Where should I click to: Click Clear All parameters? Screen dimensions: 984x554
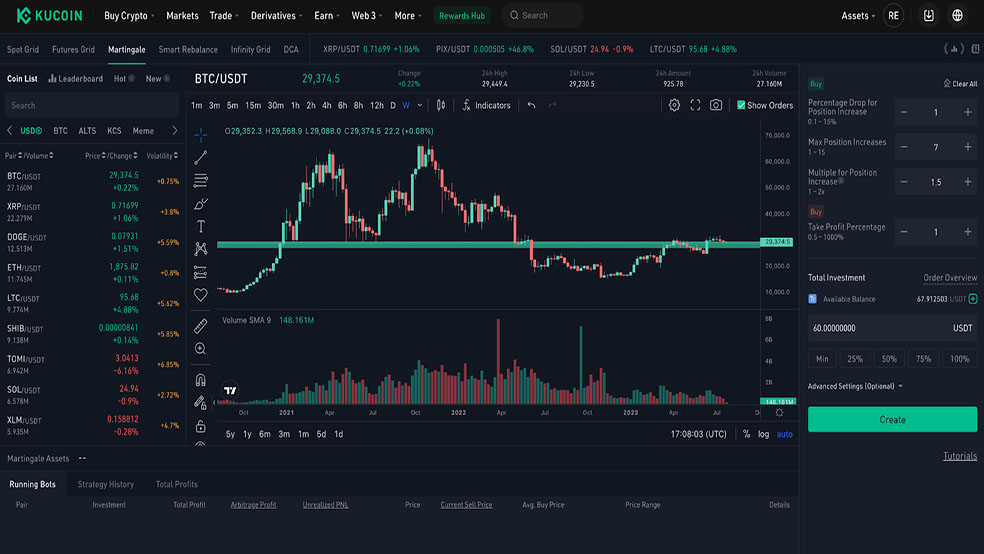960,83
